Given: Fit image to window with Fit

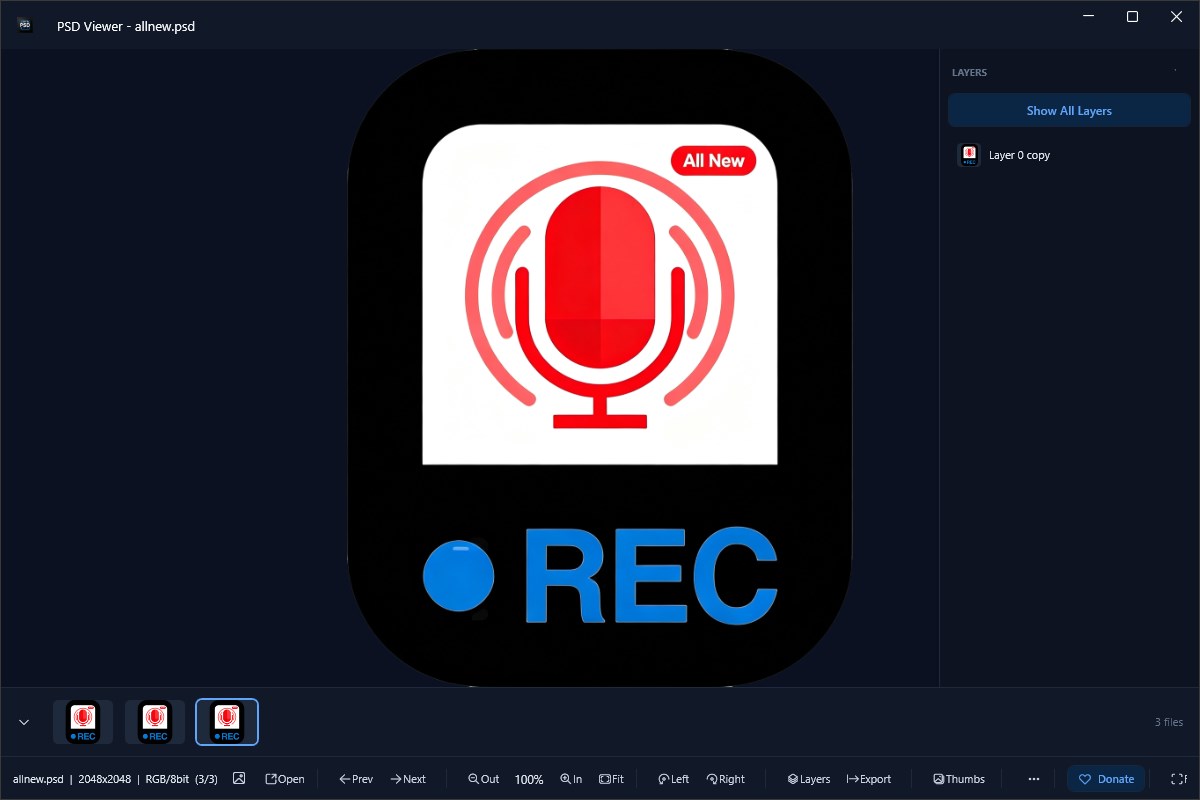Looking at the screenshot, I should pos(611,779).
